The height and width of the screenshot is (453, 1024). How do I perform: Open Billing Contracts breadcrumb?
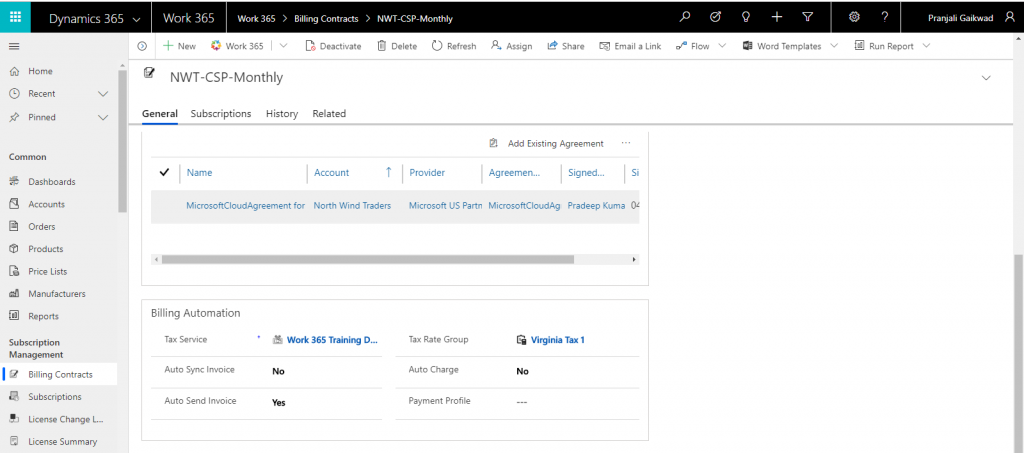[x=326, y=19]
